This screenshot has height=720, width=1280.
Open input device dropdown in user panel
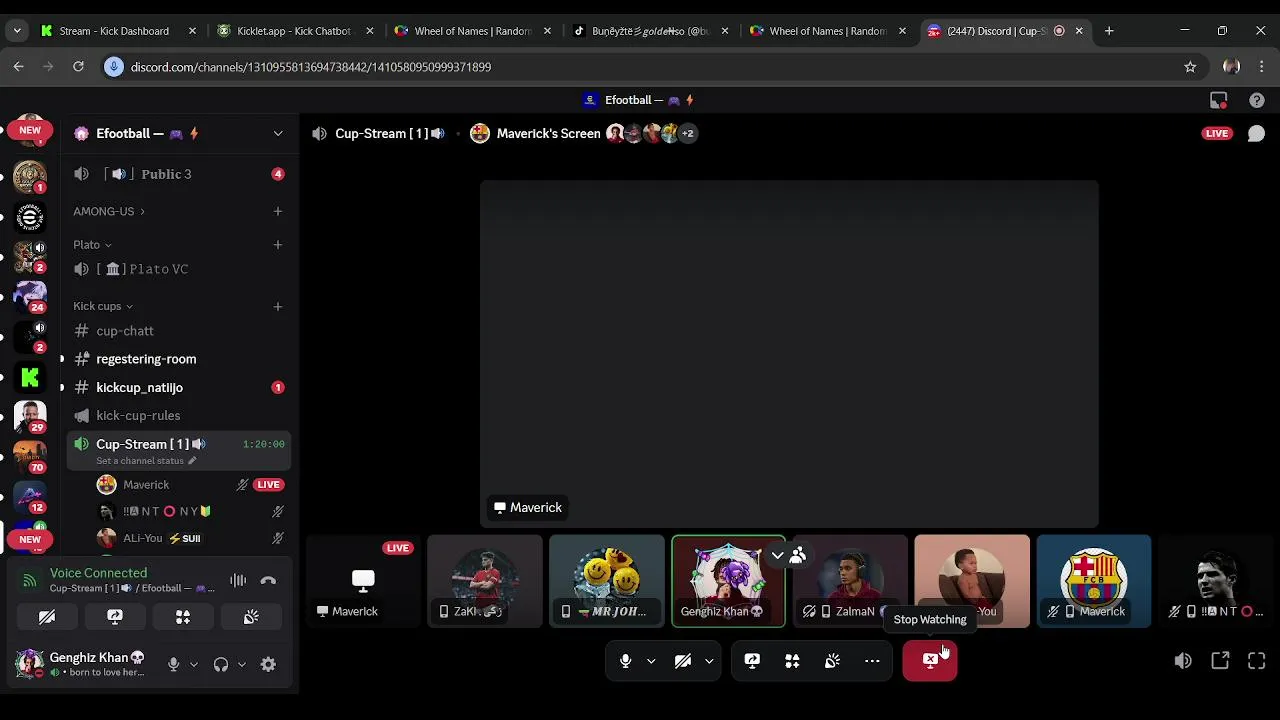point(194,664)
